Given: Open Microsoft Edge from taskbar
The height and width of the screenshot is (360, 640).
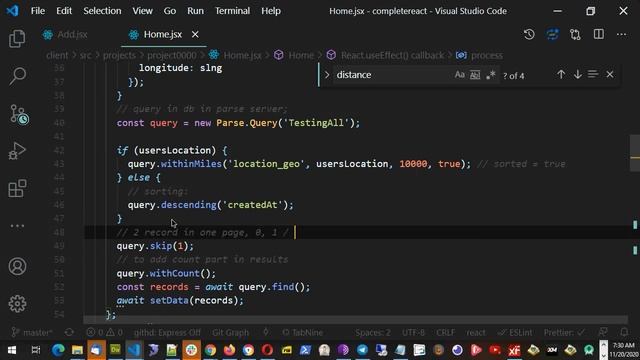Looking at the screenshot, I should click(x=58, y=350).
